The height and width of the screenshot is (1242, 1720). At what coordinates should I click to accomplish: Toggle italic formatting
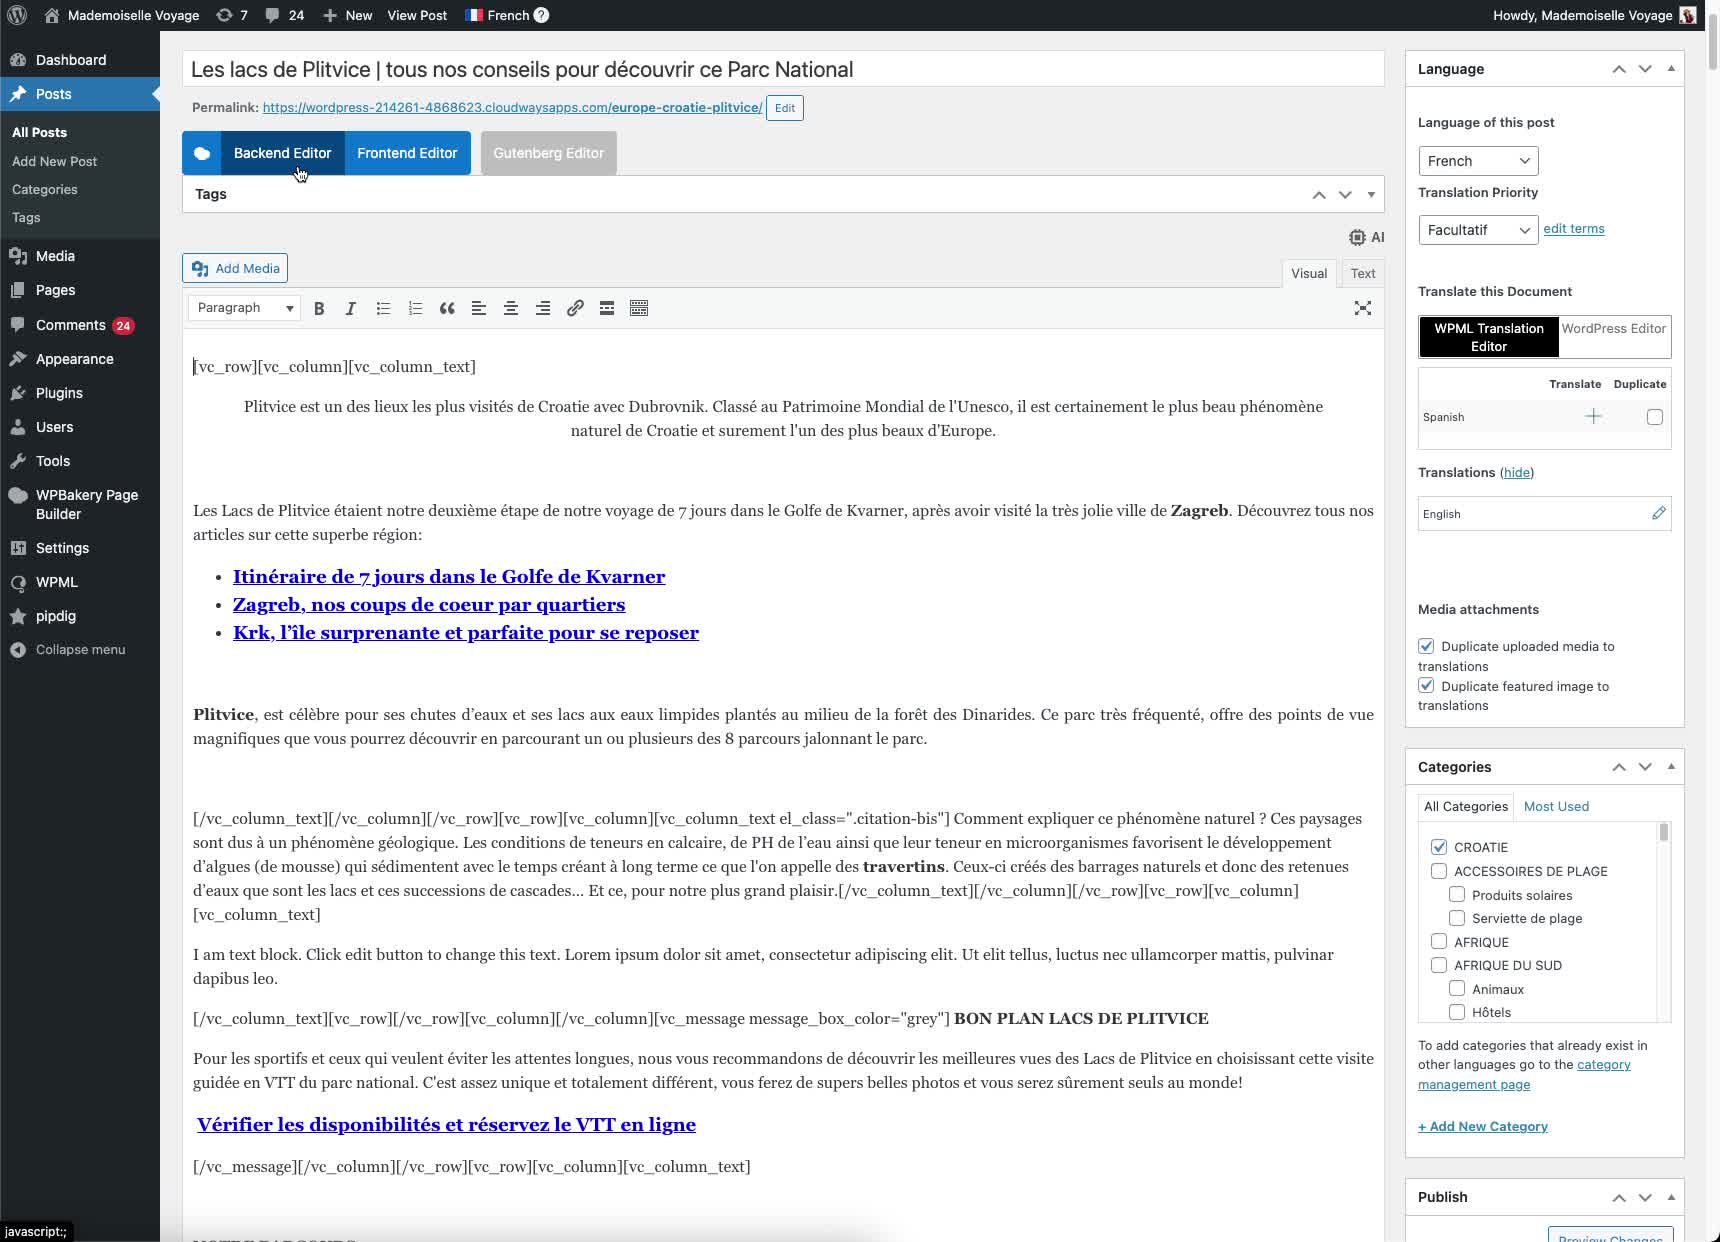click(x=351, y=308)
